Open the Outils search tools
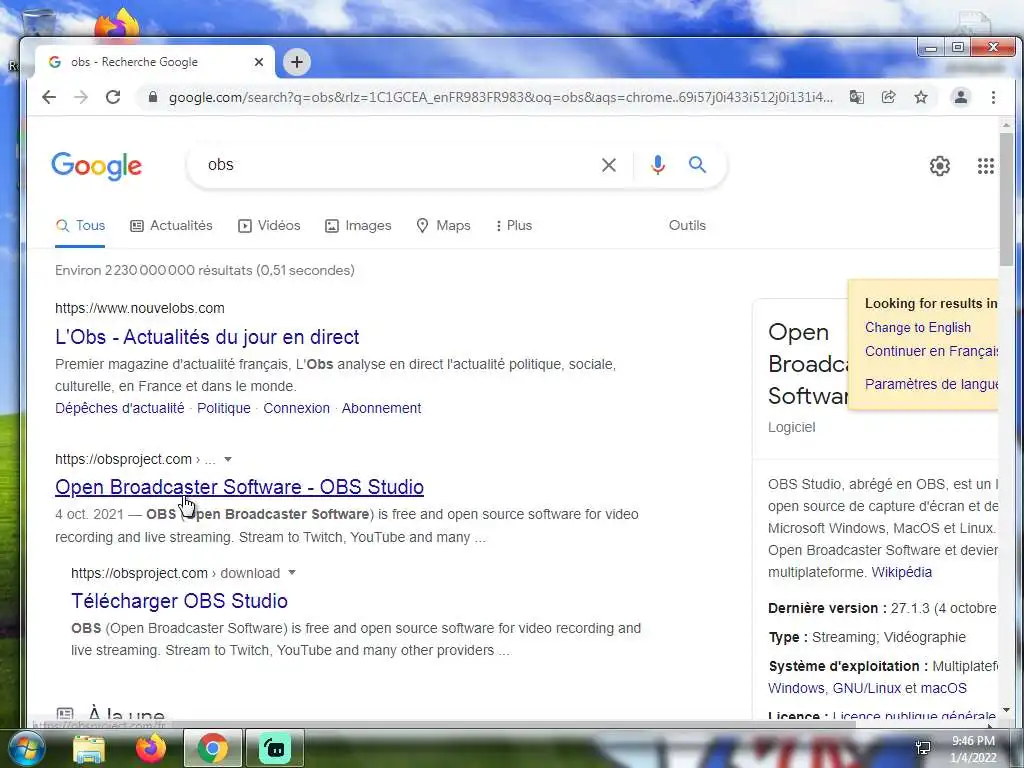This screenshot has height=768, width=1024. (x=687, y=225)
